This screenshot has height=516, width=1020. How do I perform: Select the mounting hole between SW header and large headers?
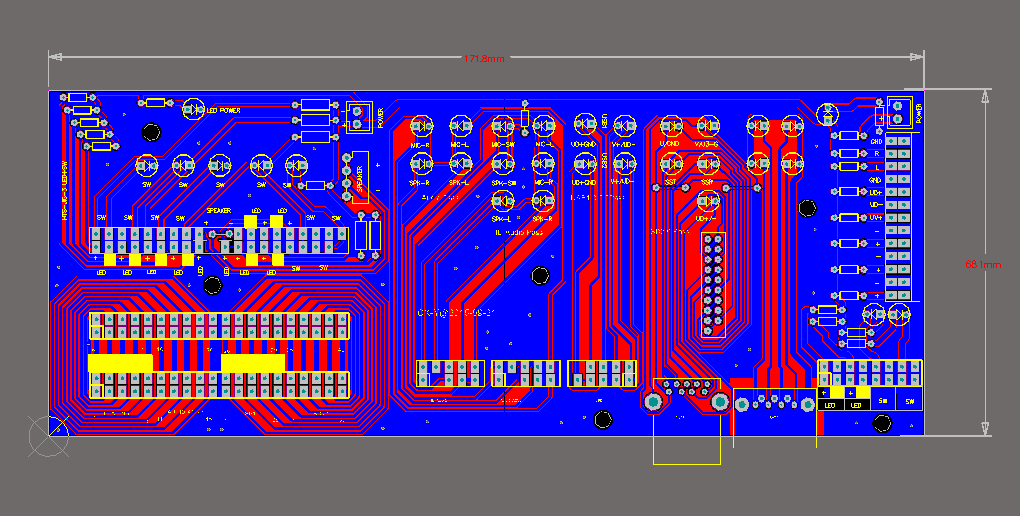tap(212, 285)
